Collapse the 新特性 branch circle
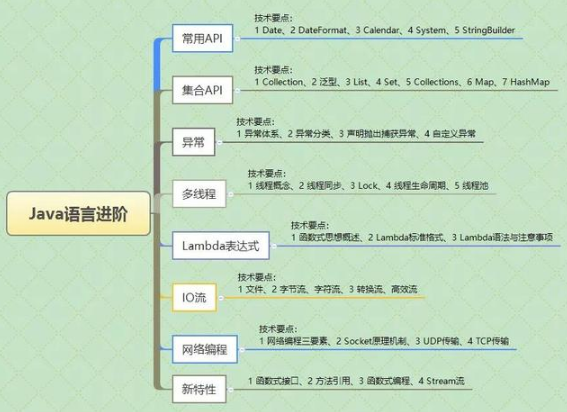Image resolution: width=567 pixels, height=412 pixels. [x=231, y=390]
